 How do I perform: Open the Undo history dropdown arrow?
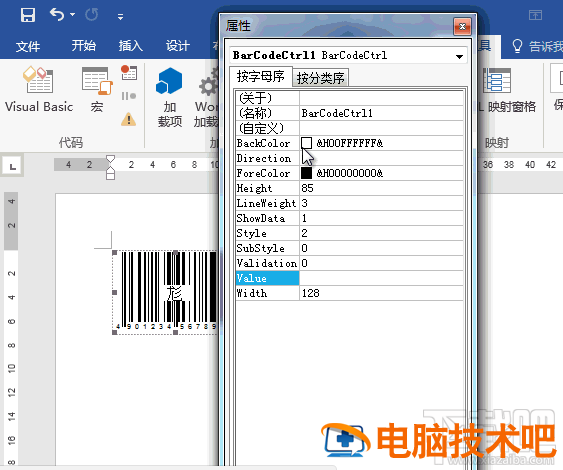pos(73,15)
